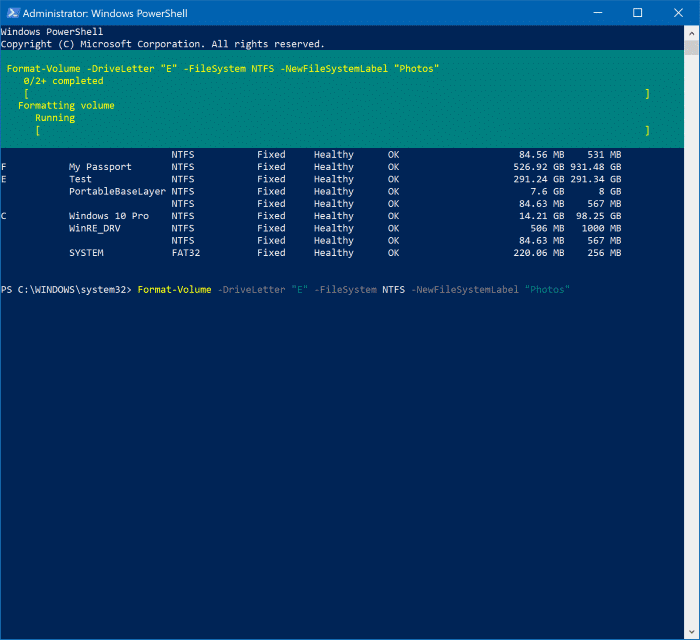This screenshot has width=700, height=640.
Task: Click the 1000 MB size value
Action: point(601,229)
